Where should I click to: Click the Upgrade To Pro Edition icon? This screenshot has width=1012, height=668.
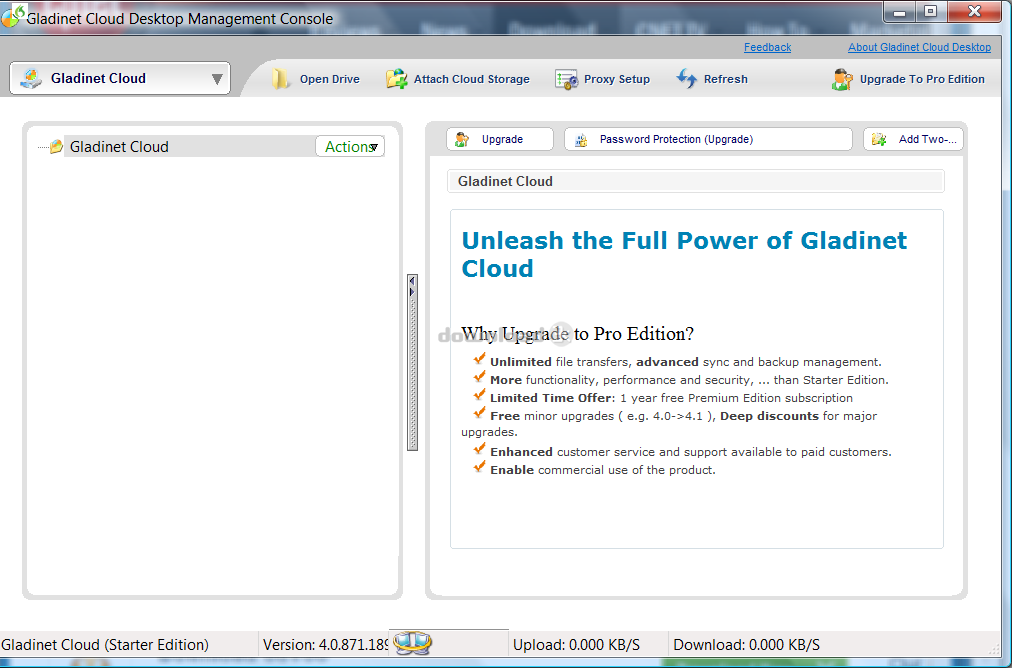(x=842, y=79)
